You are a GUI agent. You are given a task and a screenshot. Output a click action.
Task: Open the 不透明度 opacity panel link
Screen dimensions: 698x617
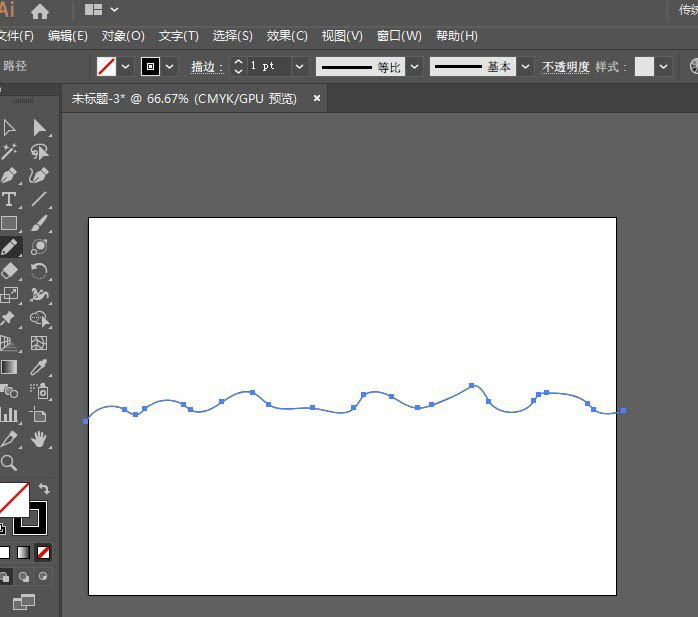[565, 67]
